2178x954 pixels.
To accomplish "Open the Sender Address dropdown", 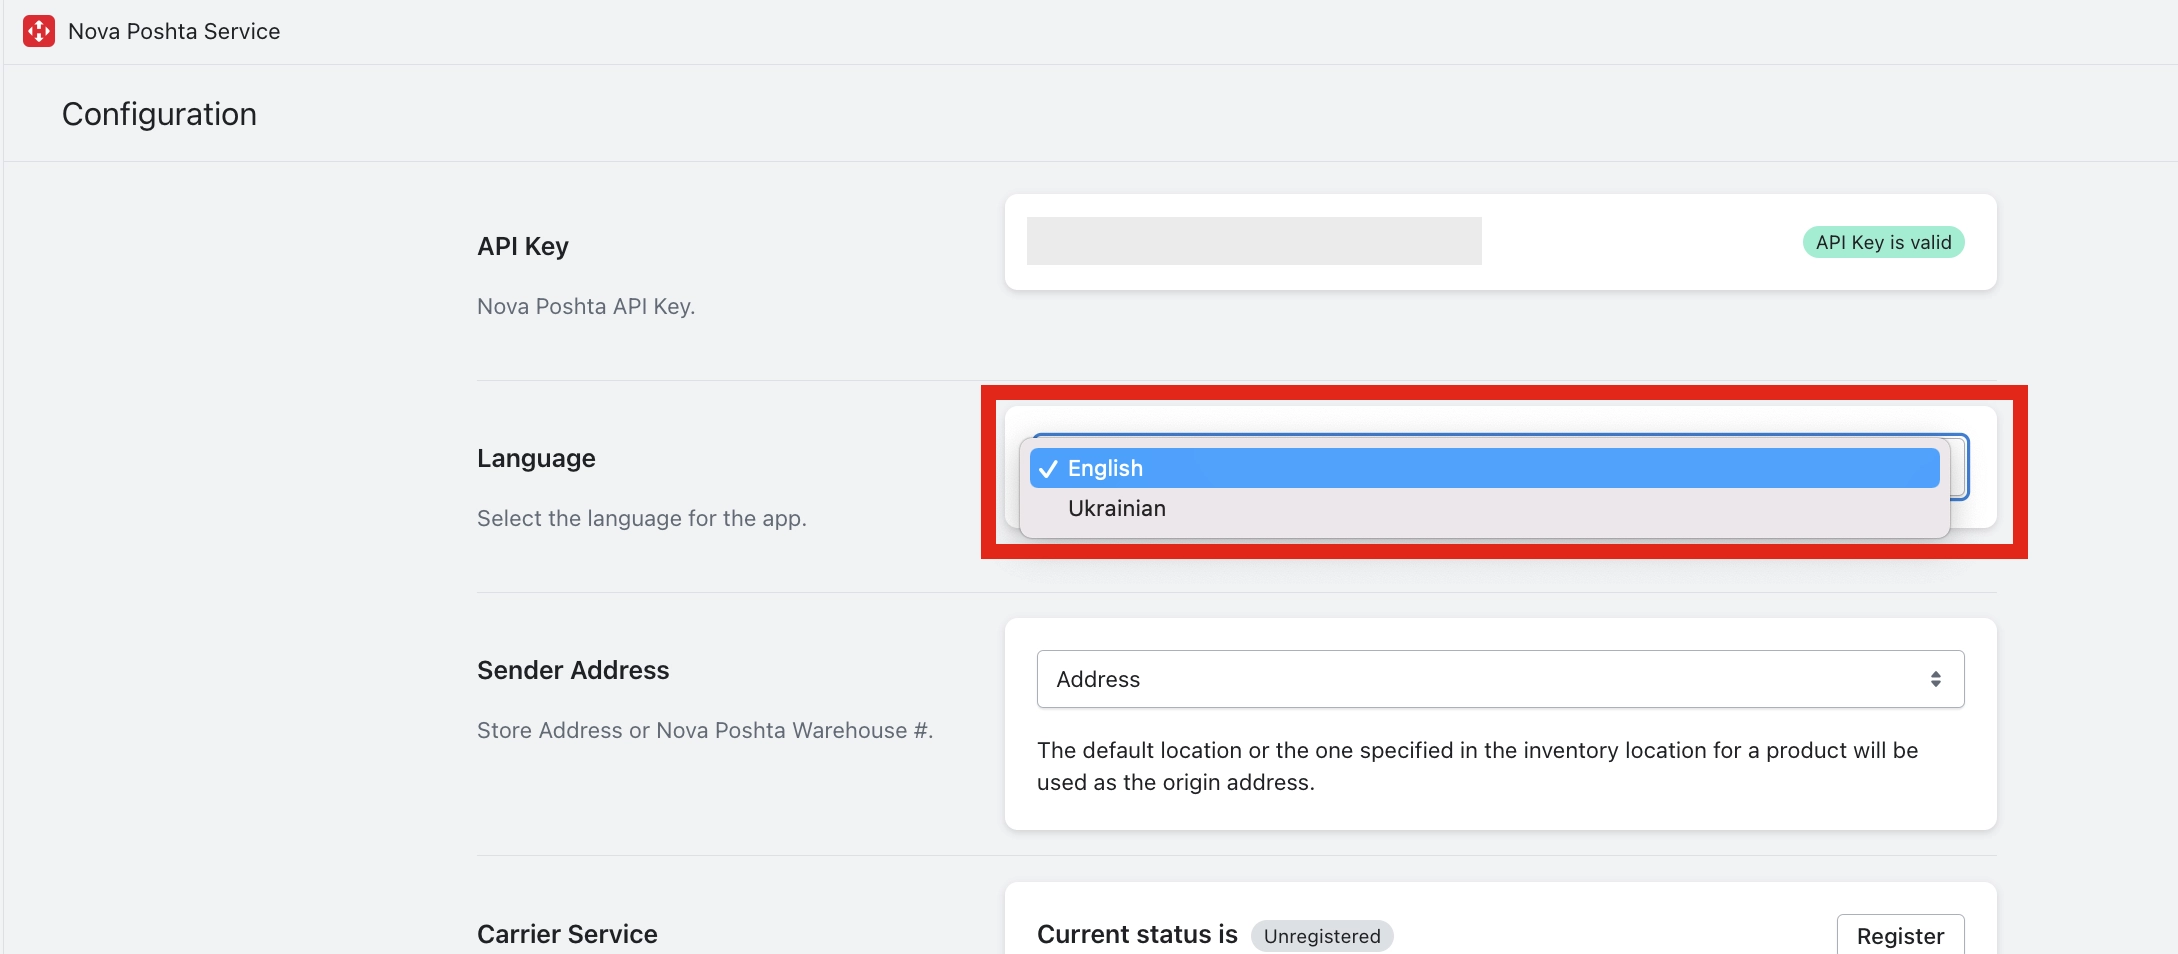I will pyautogui.click(x=1500, y=679).
